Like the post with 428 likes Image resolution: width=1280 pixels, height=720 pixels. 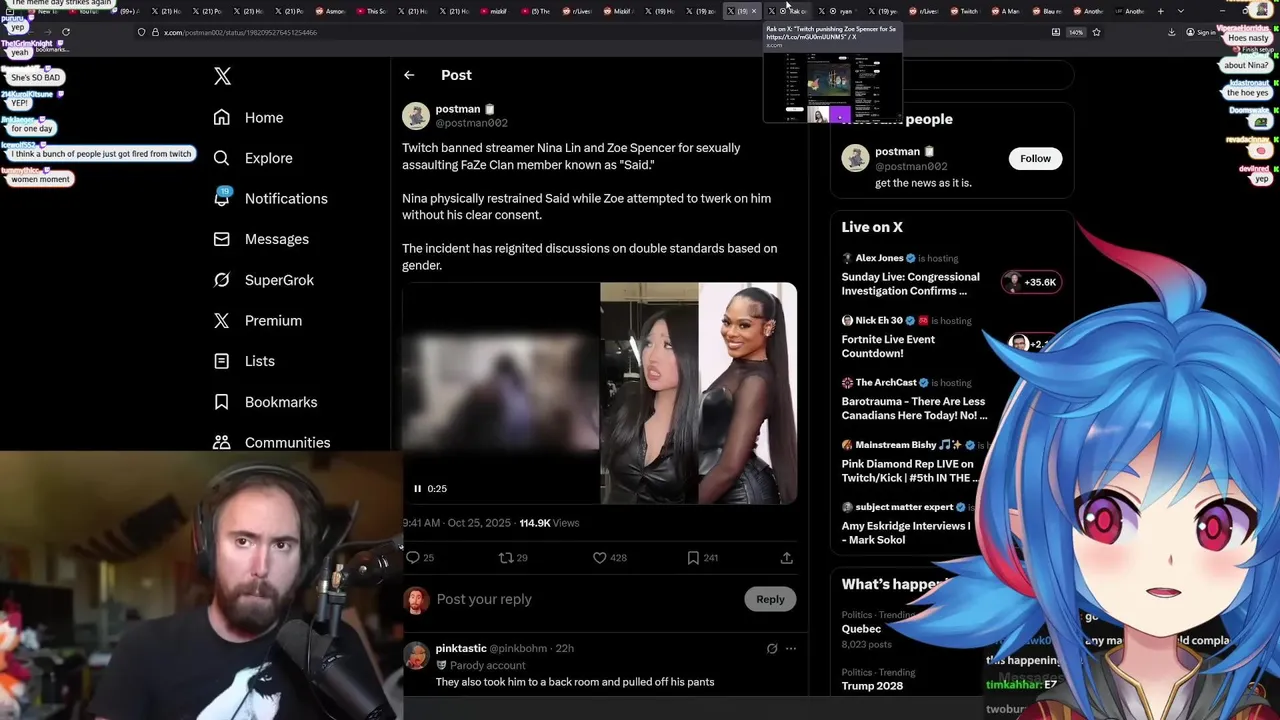point(599,558)
